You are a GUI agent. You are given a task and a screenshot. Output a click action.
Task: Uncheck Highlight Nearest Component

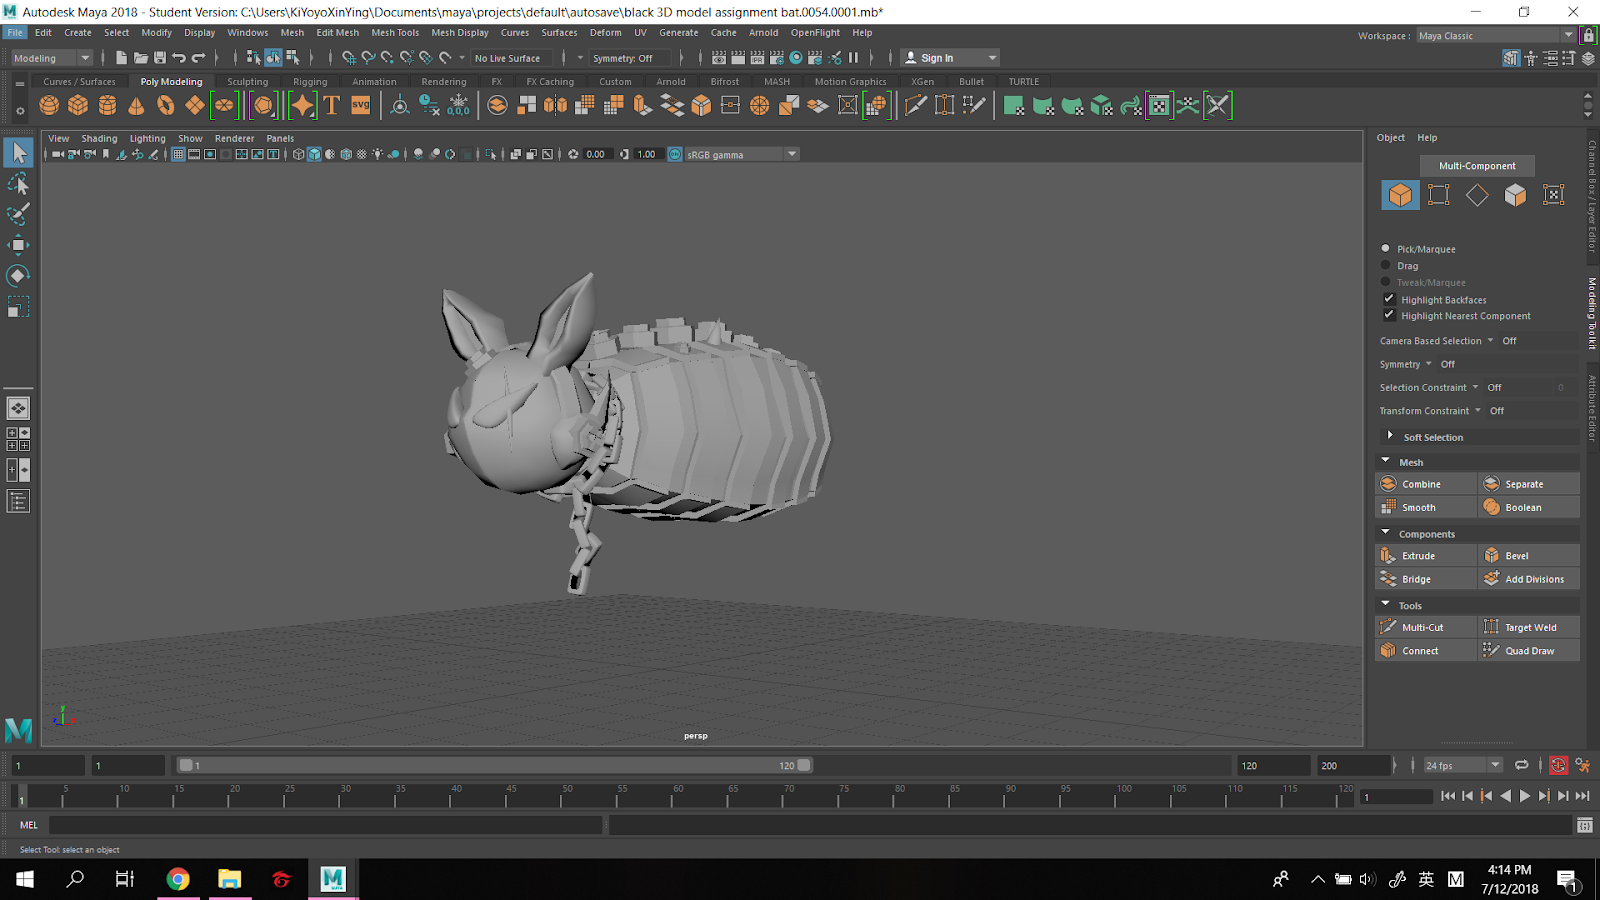pyautogui.click(x=1389, y=315)
